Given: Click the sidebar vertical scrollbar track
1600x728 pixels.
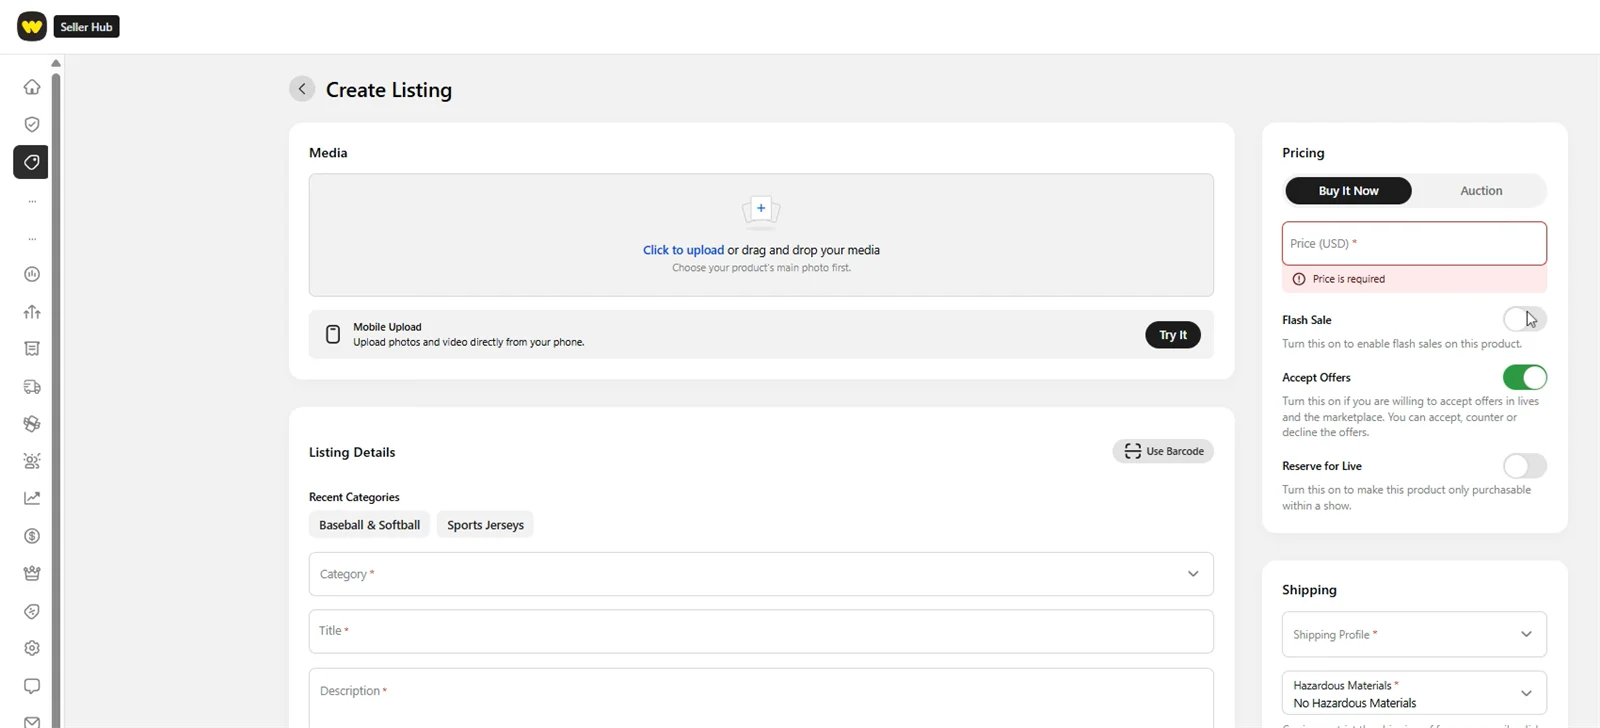Looking at the screenshot, I should 56,400.
